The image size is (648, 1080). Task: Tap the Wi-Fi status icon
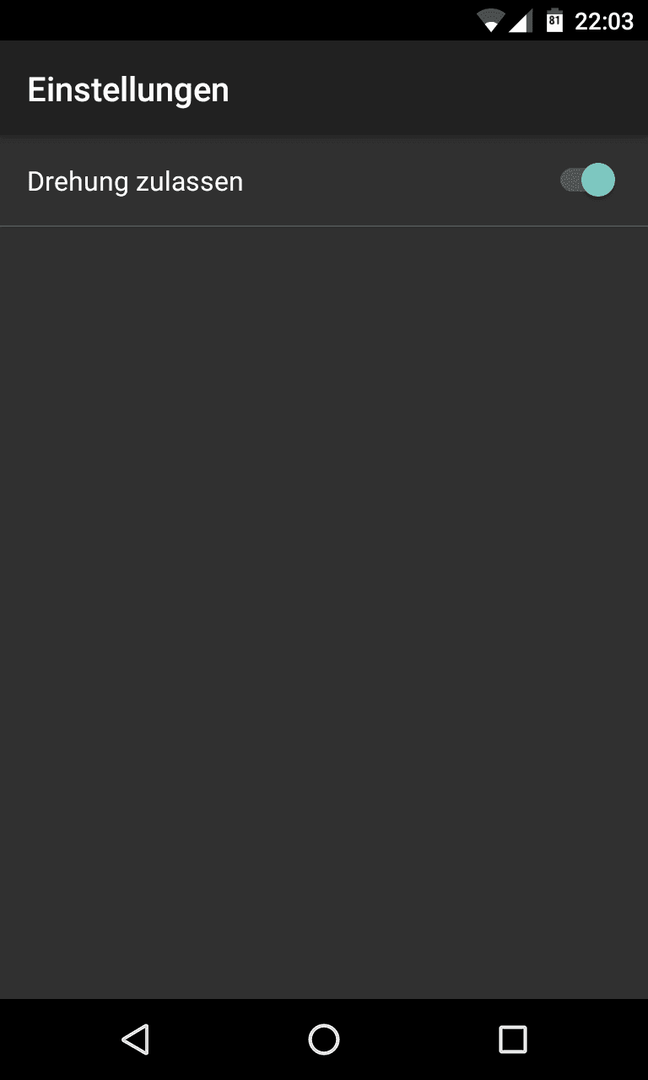coord(491,21)
